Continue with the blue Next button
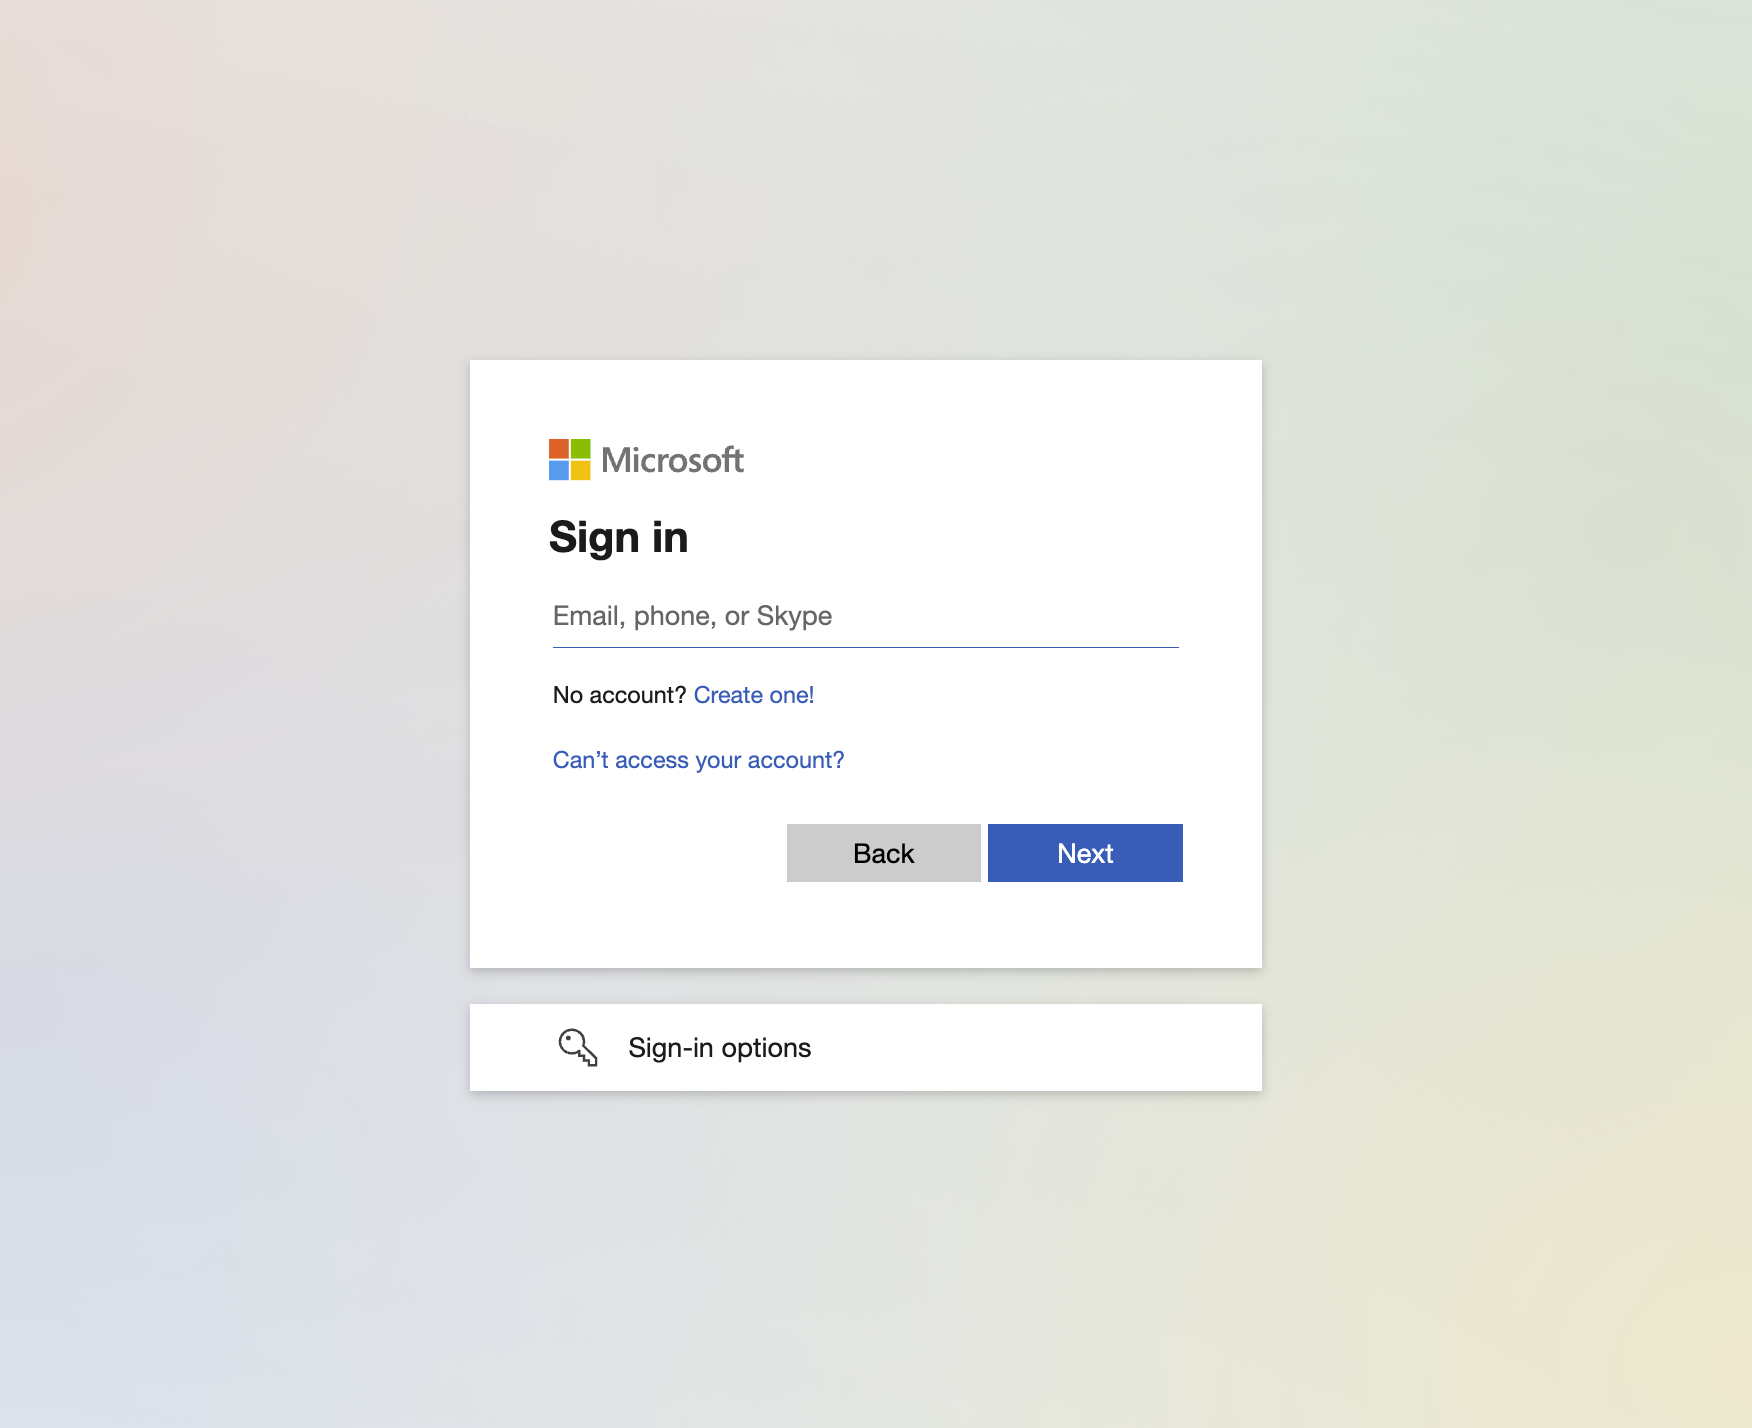The width and height of the screenshot is (1752, 1428). point(1085,853)
